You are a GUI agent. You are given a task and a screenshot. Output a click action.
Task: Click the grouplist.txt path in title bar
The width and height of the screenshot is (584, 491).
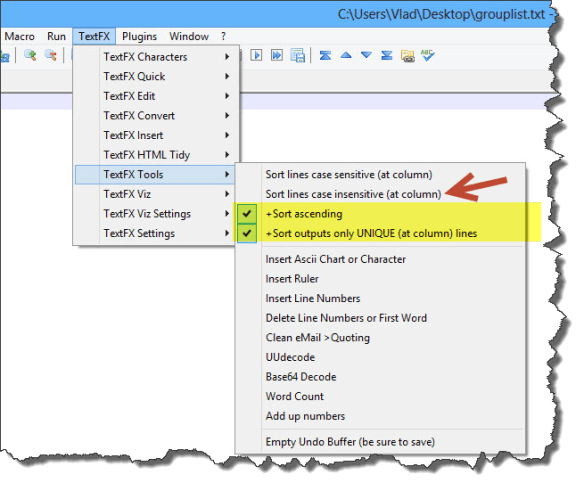point(441,15)
